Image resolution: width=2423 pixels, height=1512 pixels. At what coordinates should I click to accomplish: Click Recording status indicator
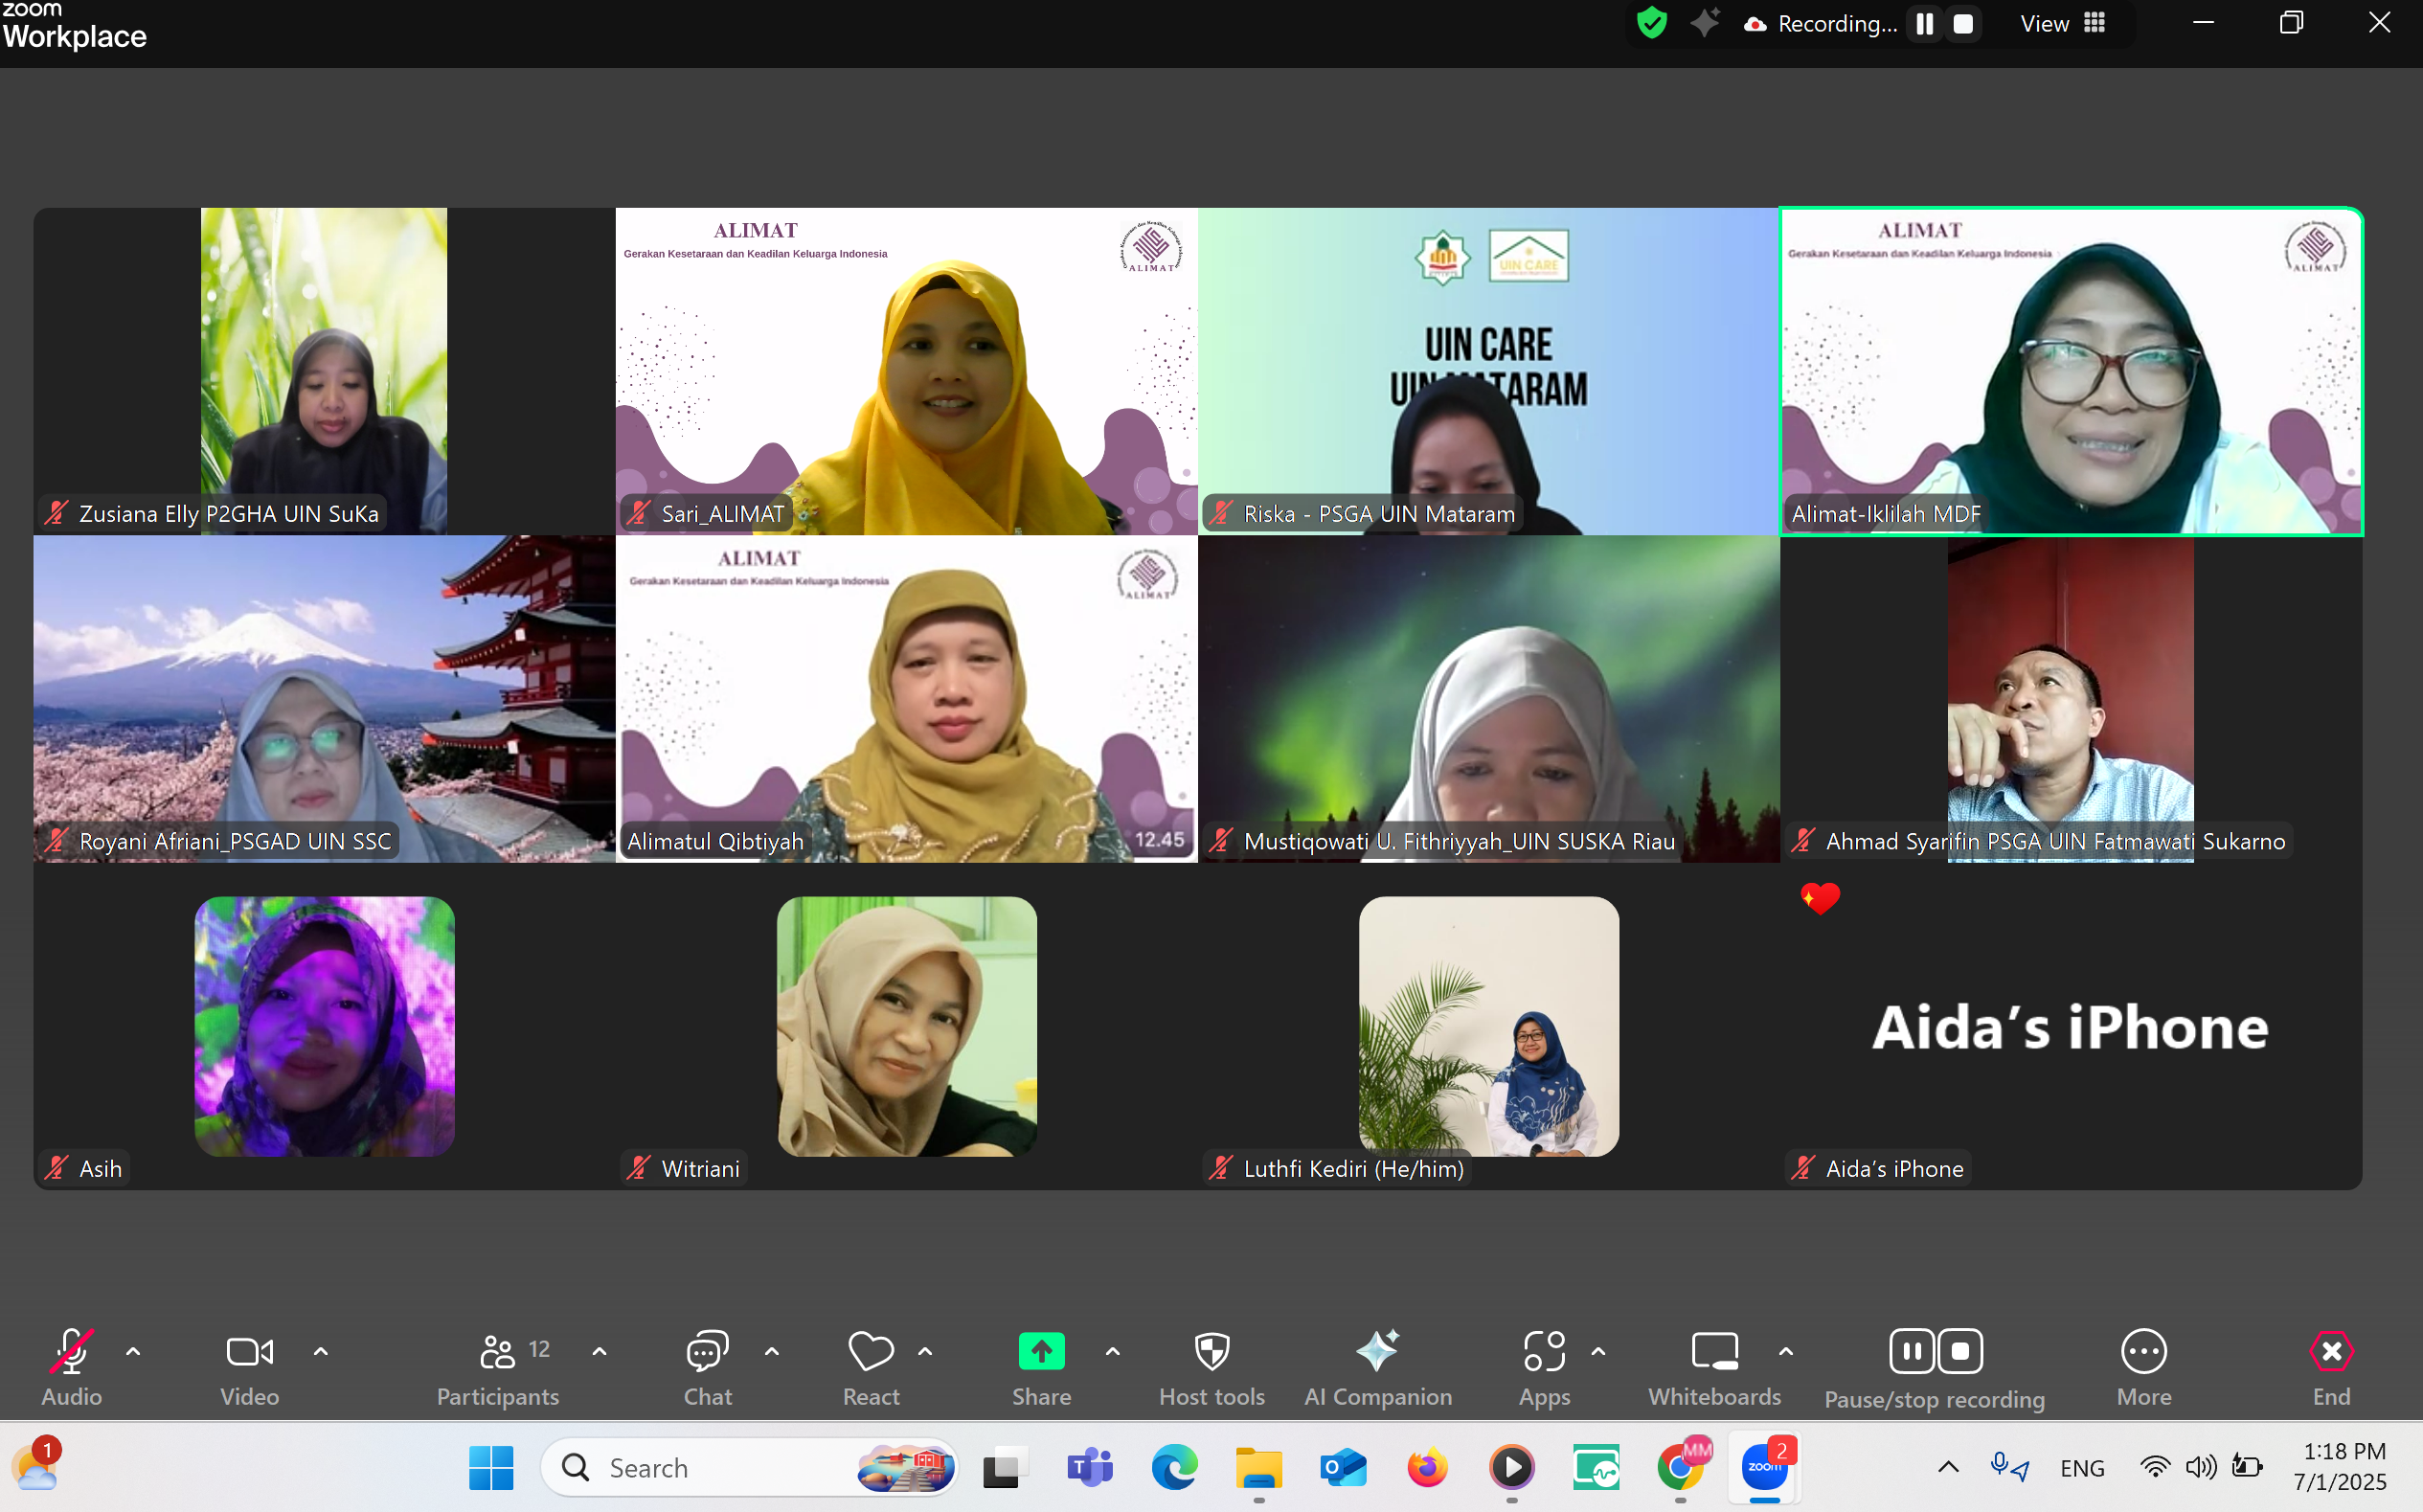pyautogui.click(x=1820, y=23)
